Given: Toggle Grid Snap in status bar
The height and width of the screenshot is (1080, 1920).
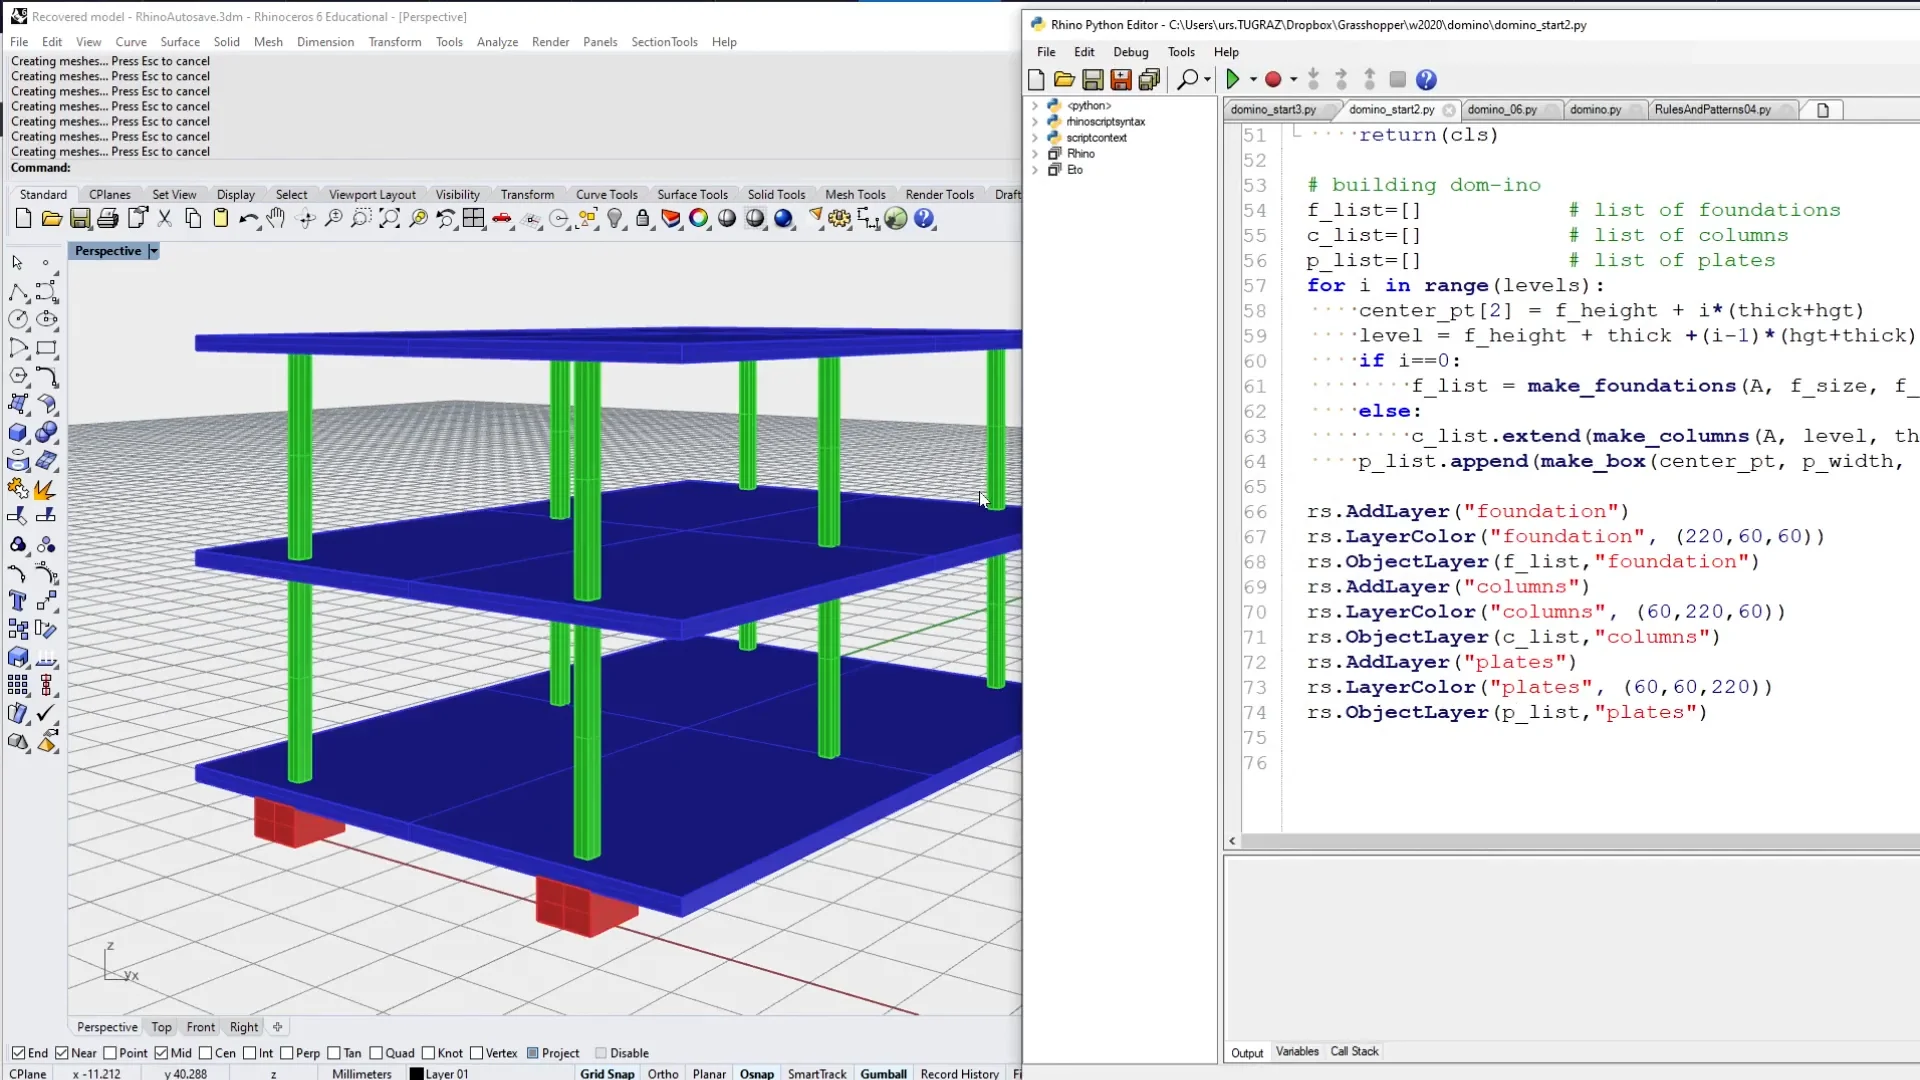Looking at the screenshot, I should click(607, 1073).
